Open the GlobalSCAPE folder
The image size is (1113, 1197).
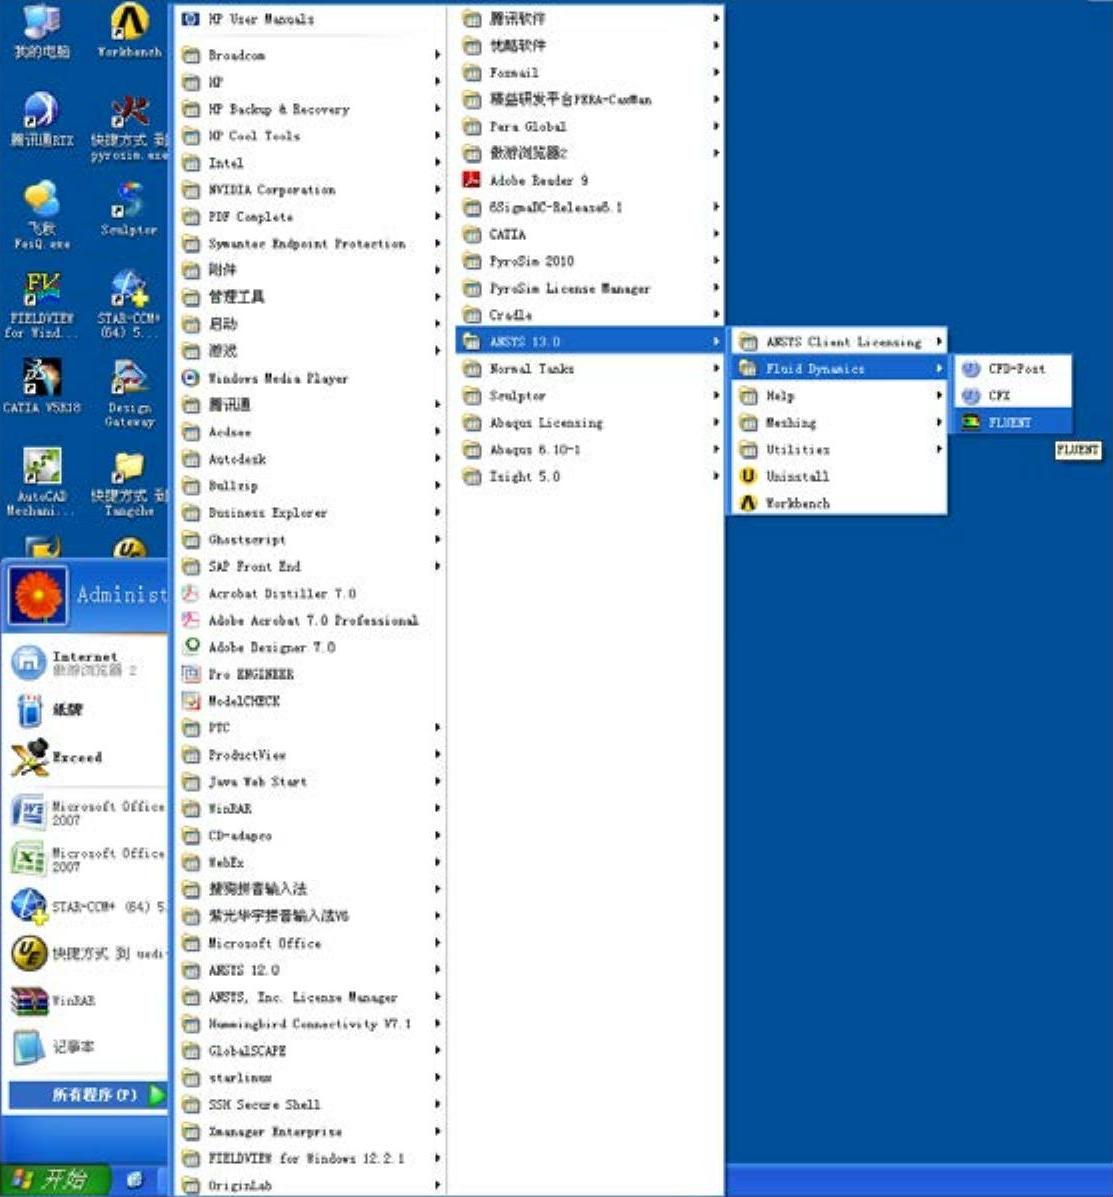click(310, 1050)
